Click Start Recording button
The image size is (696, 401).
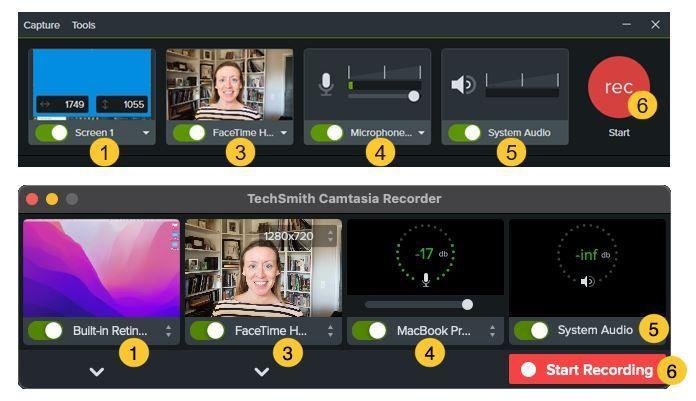(587, 369)
